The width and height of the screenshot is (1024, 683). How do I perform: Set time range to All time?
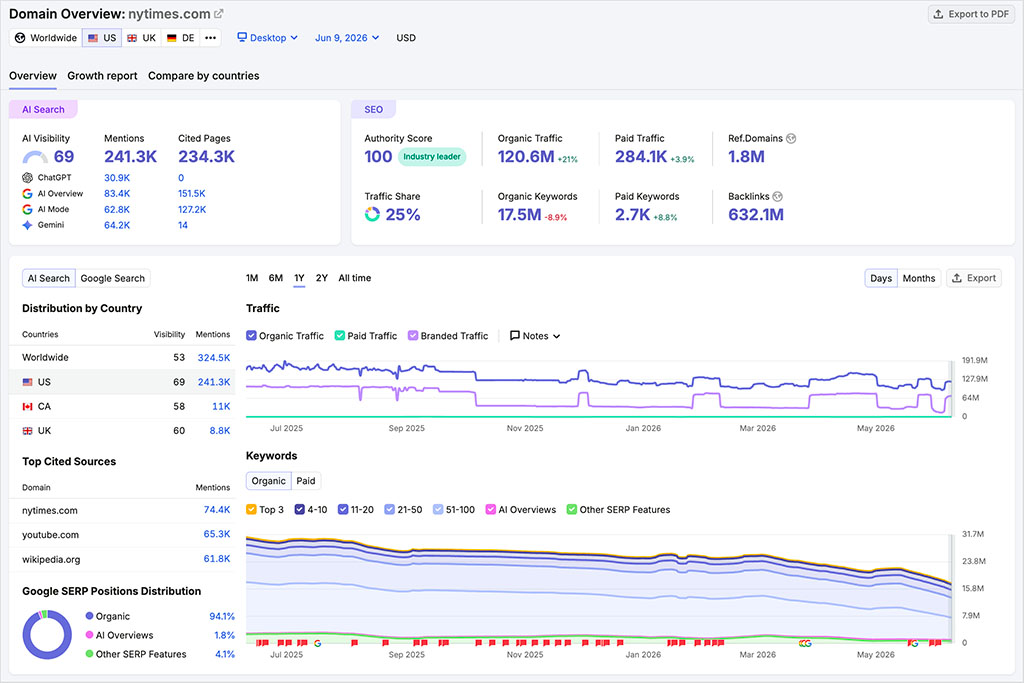coord(355,278)
